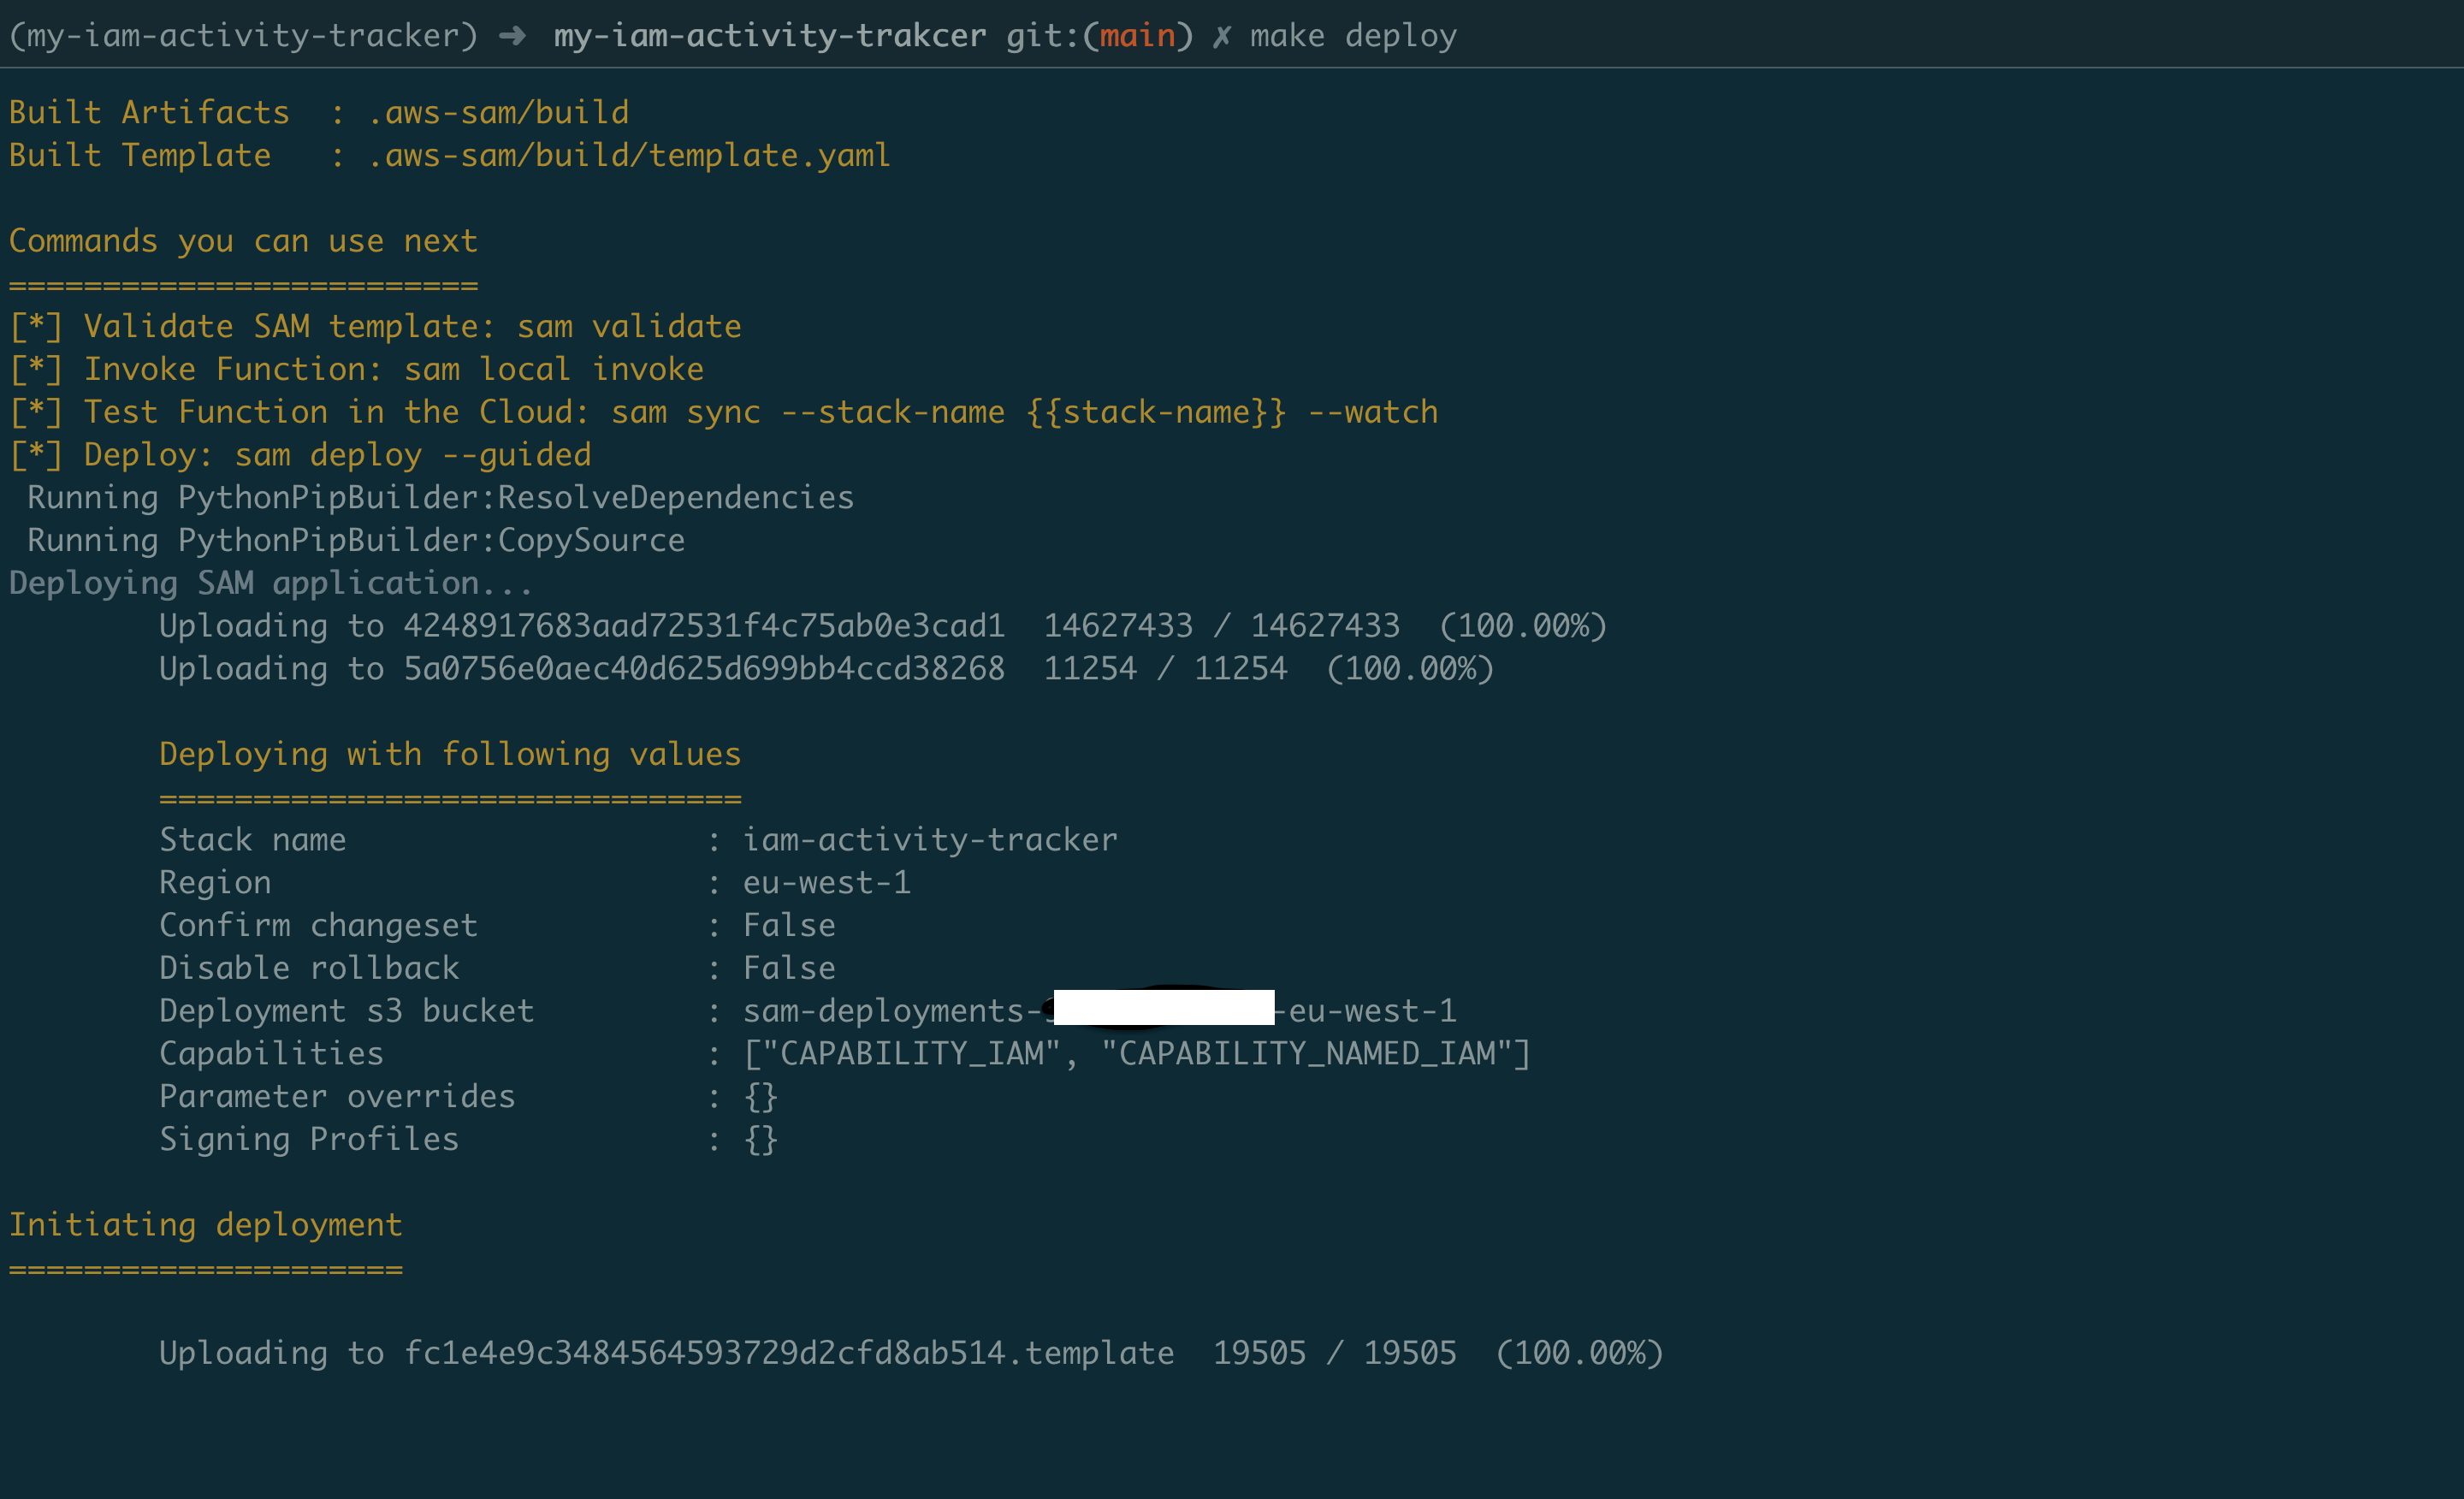Click the git branch name 'main'

(x=1137, y=36)
